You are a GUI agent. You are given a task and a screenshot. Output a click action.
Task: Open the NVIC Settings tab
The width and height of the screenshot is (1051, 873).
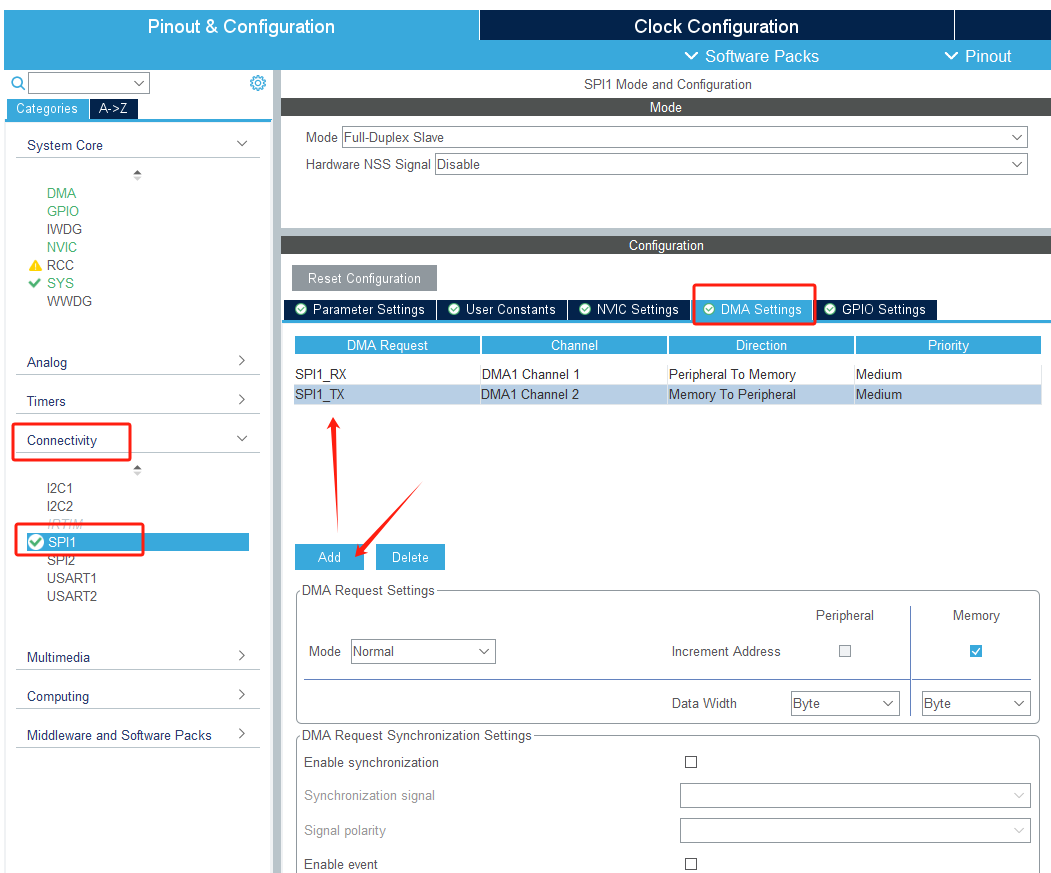click(x=629, y=309)
